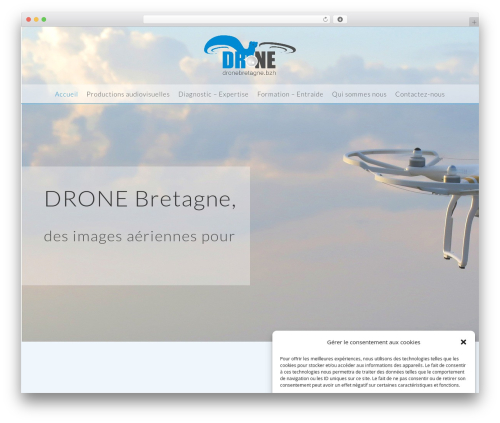Go to Productions audiovisuelles page
This screenshot has height=423, width=500.
pos(128,94)
